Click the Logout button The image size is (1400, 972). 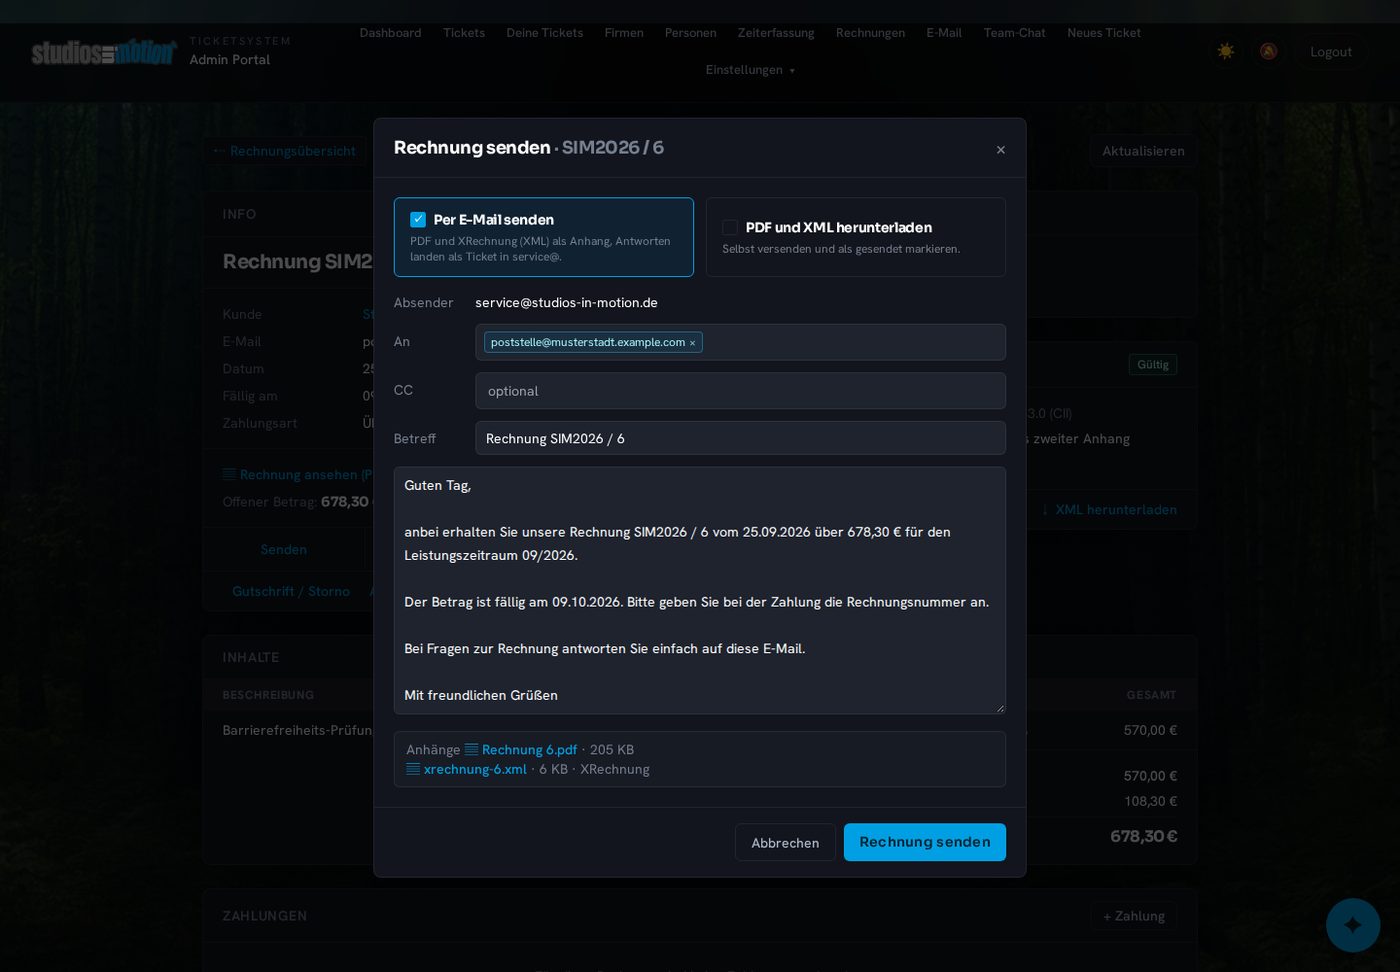click(1331, 52)
